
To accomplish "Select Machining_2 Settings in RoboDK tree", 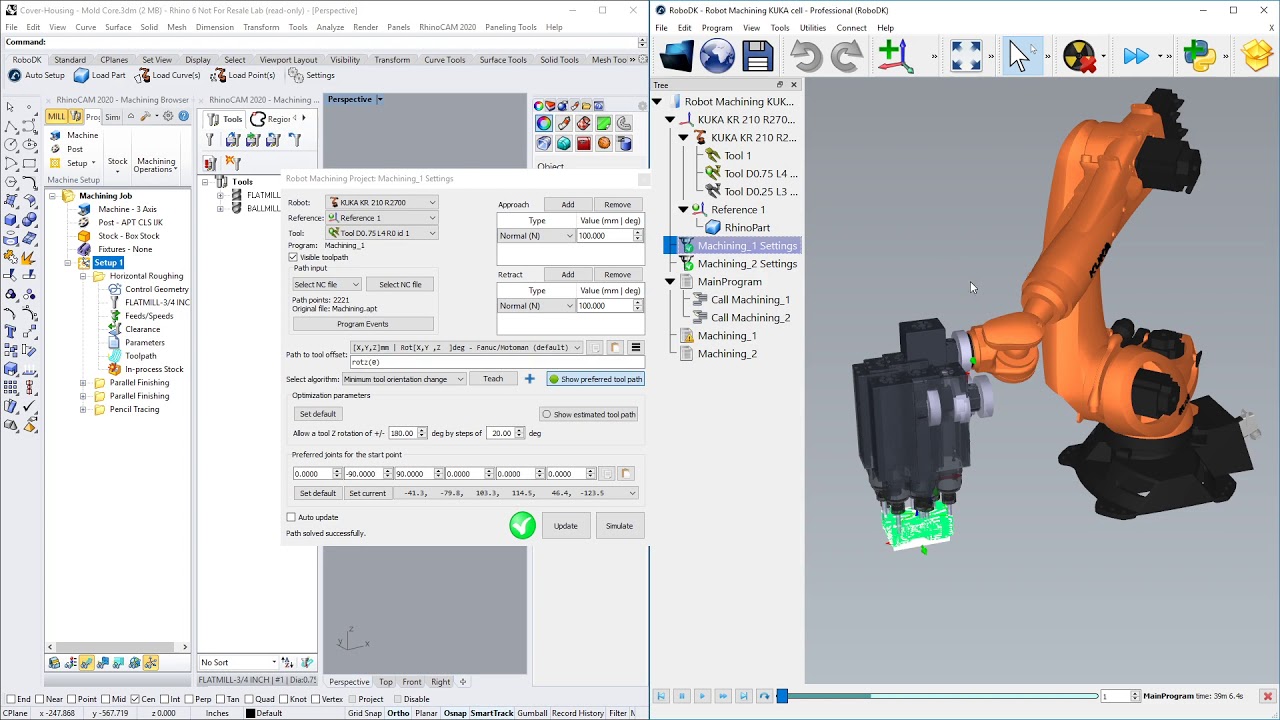I will (x=747, y=264).
